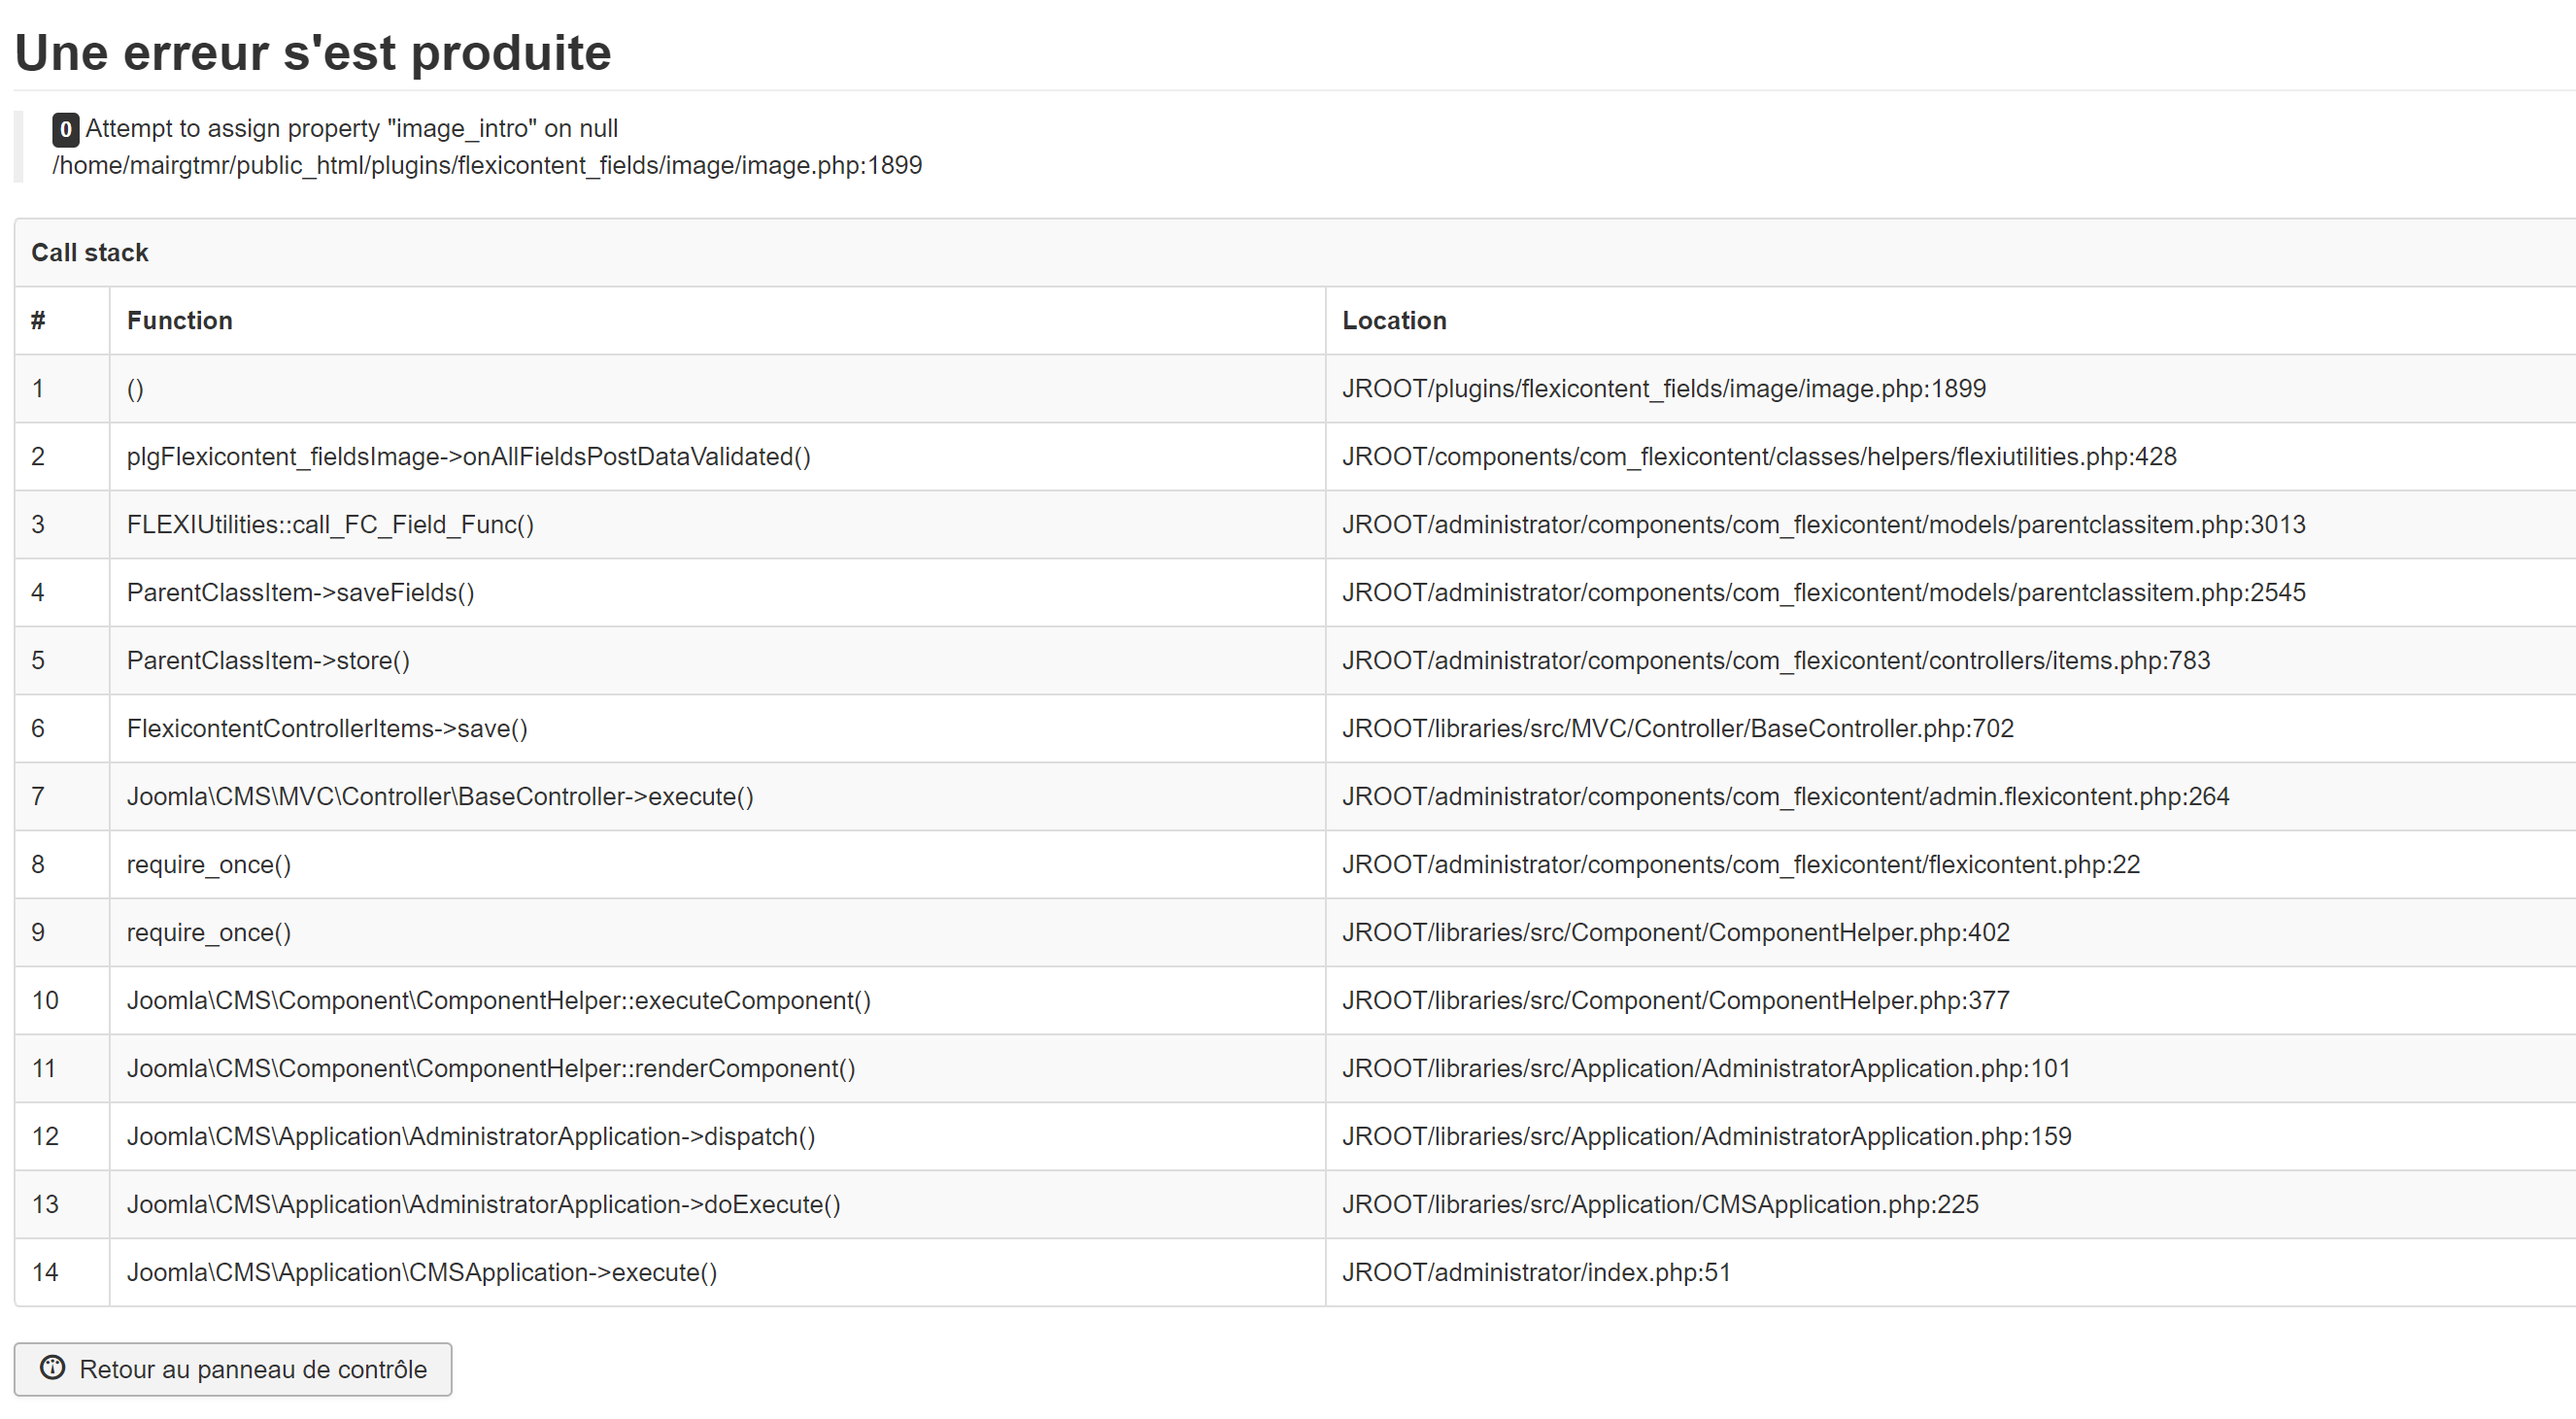Select the ComponentHelper::executeComponent() entry in row 10

tap(499, 1000)
